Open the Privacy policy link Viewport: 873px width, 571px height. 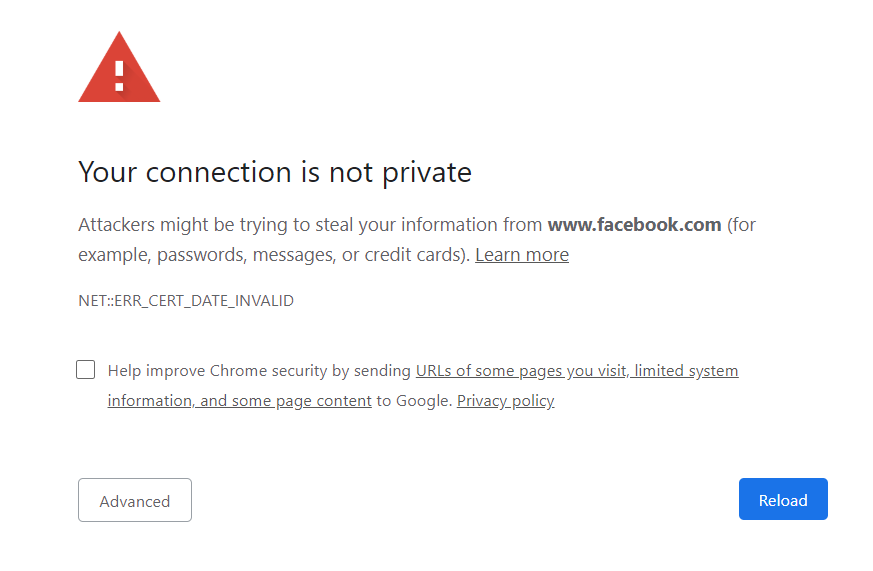point(505,401)
